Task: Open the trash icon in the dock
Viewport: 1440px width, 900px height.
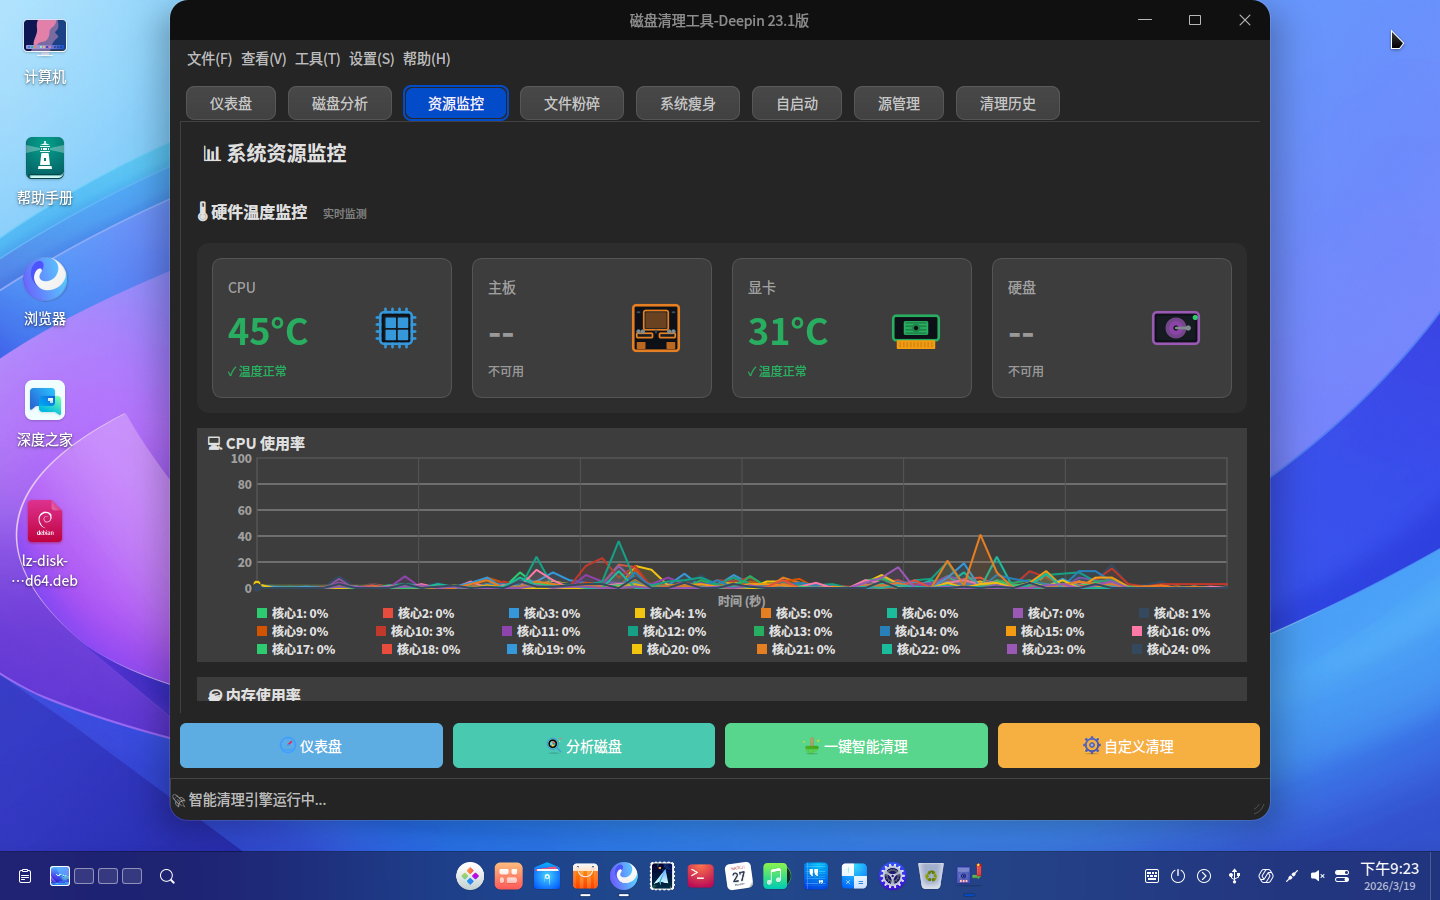Action: [x=930, y=876]
